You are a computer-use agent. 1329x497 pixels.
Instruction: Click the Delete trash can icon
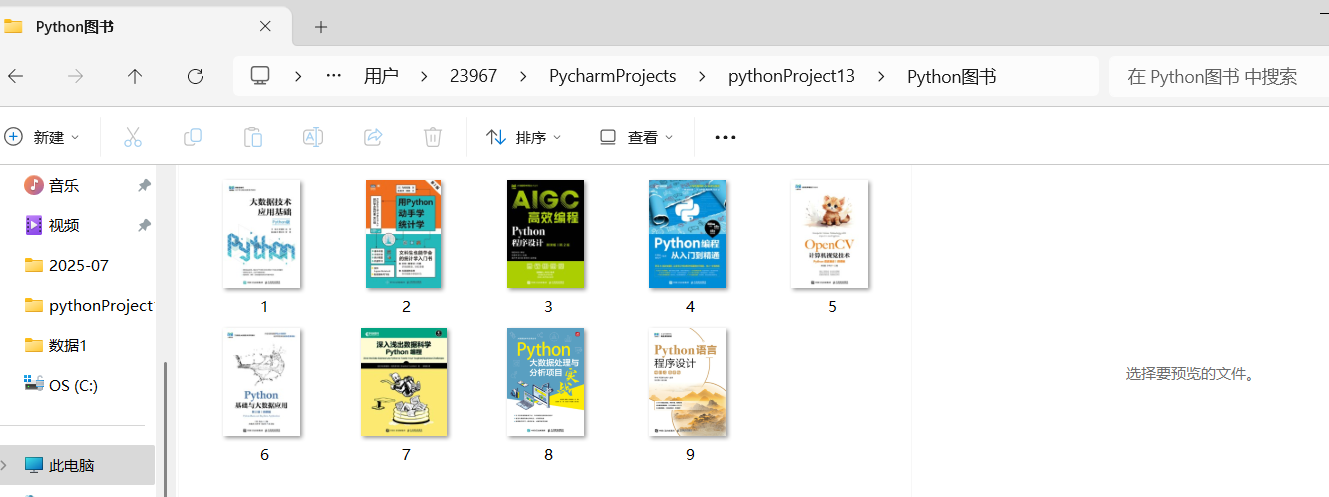coord(433,137)
